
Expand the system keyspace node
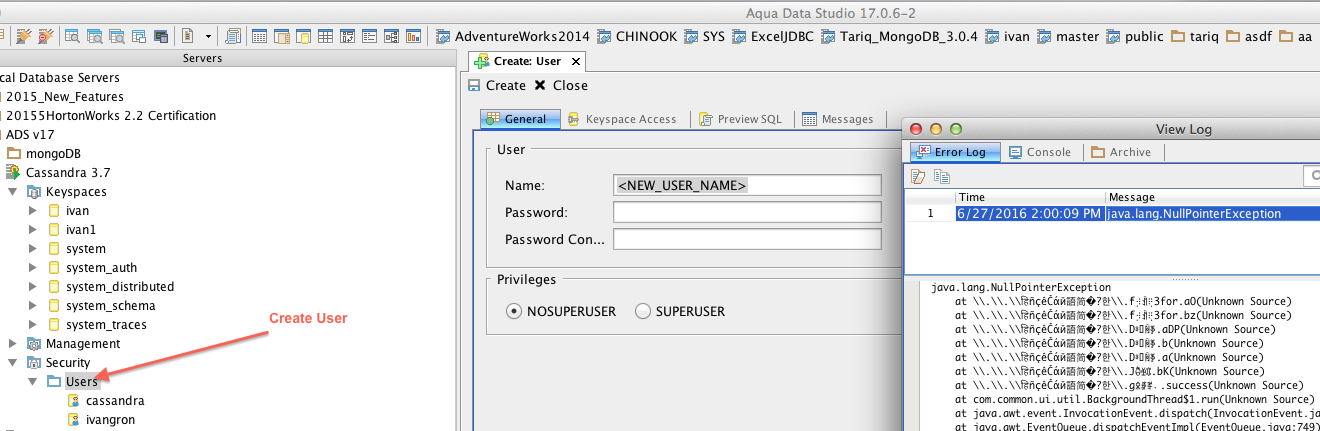point(33,248)
